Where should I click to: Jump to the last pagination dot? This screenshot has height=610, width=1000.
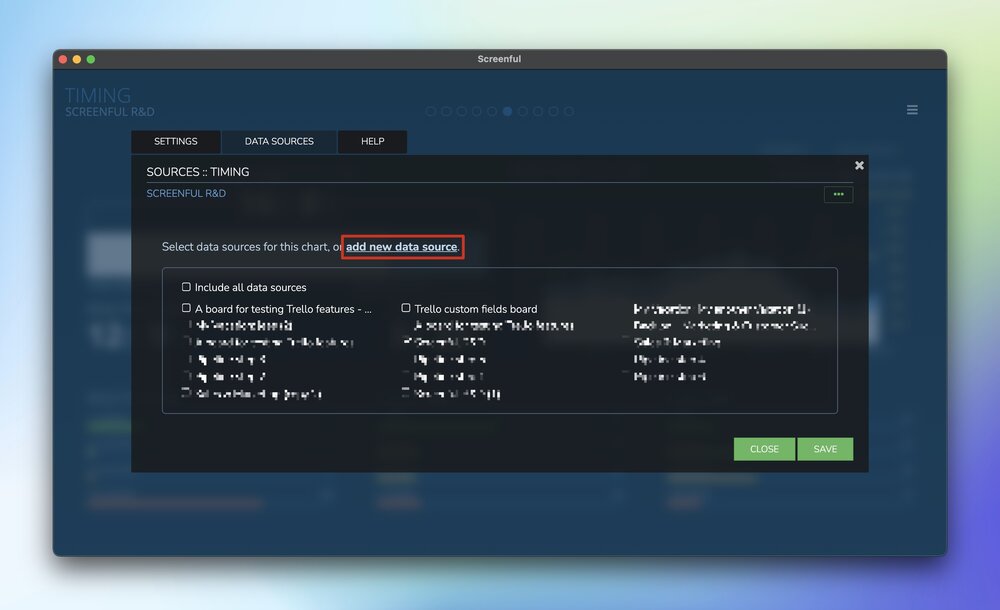(568, 111)
